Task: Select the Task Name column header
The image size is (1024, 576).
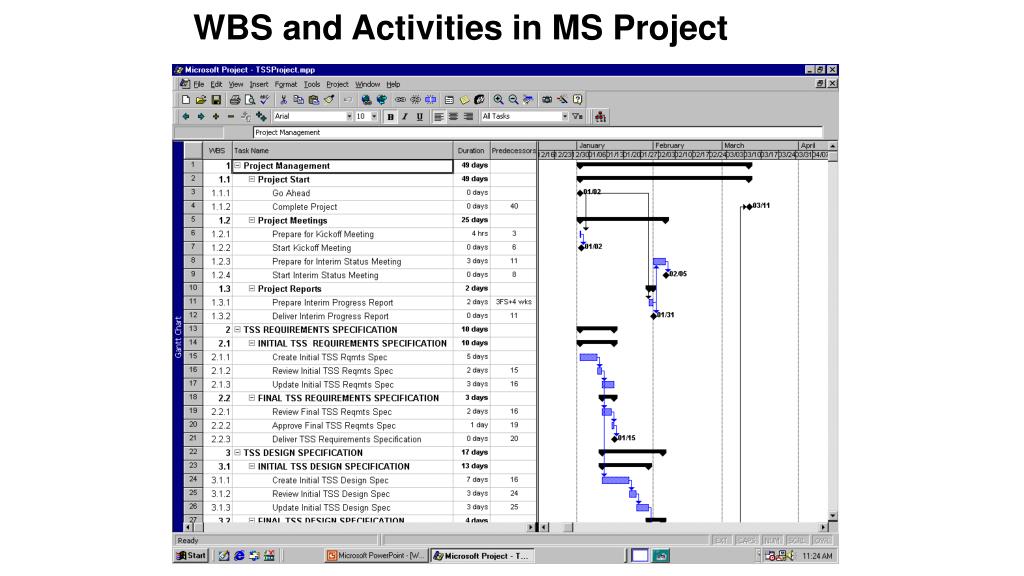Action: (x=343, y=150)
